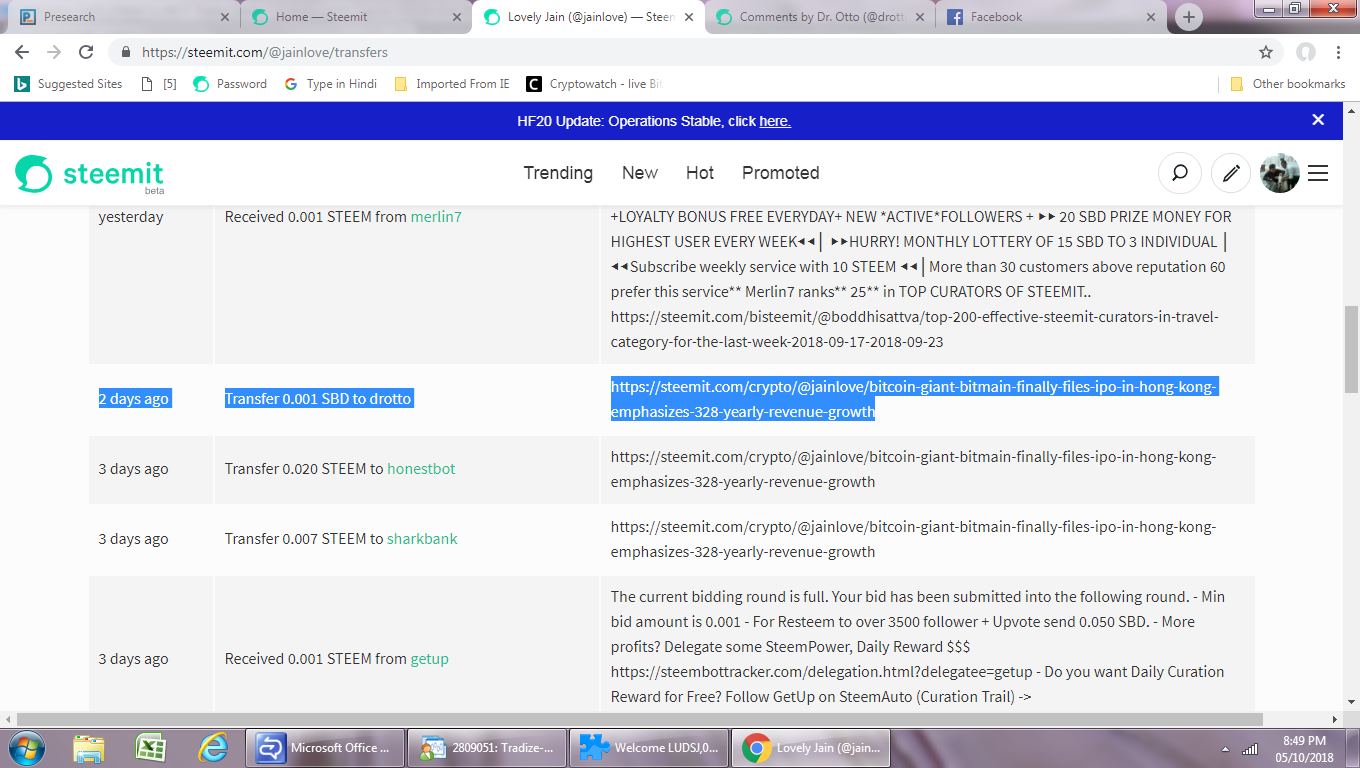The width and height of the screenshot is (1360, 768).
Task: Click the browser forward arrow
Action: tap(54, 52)
